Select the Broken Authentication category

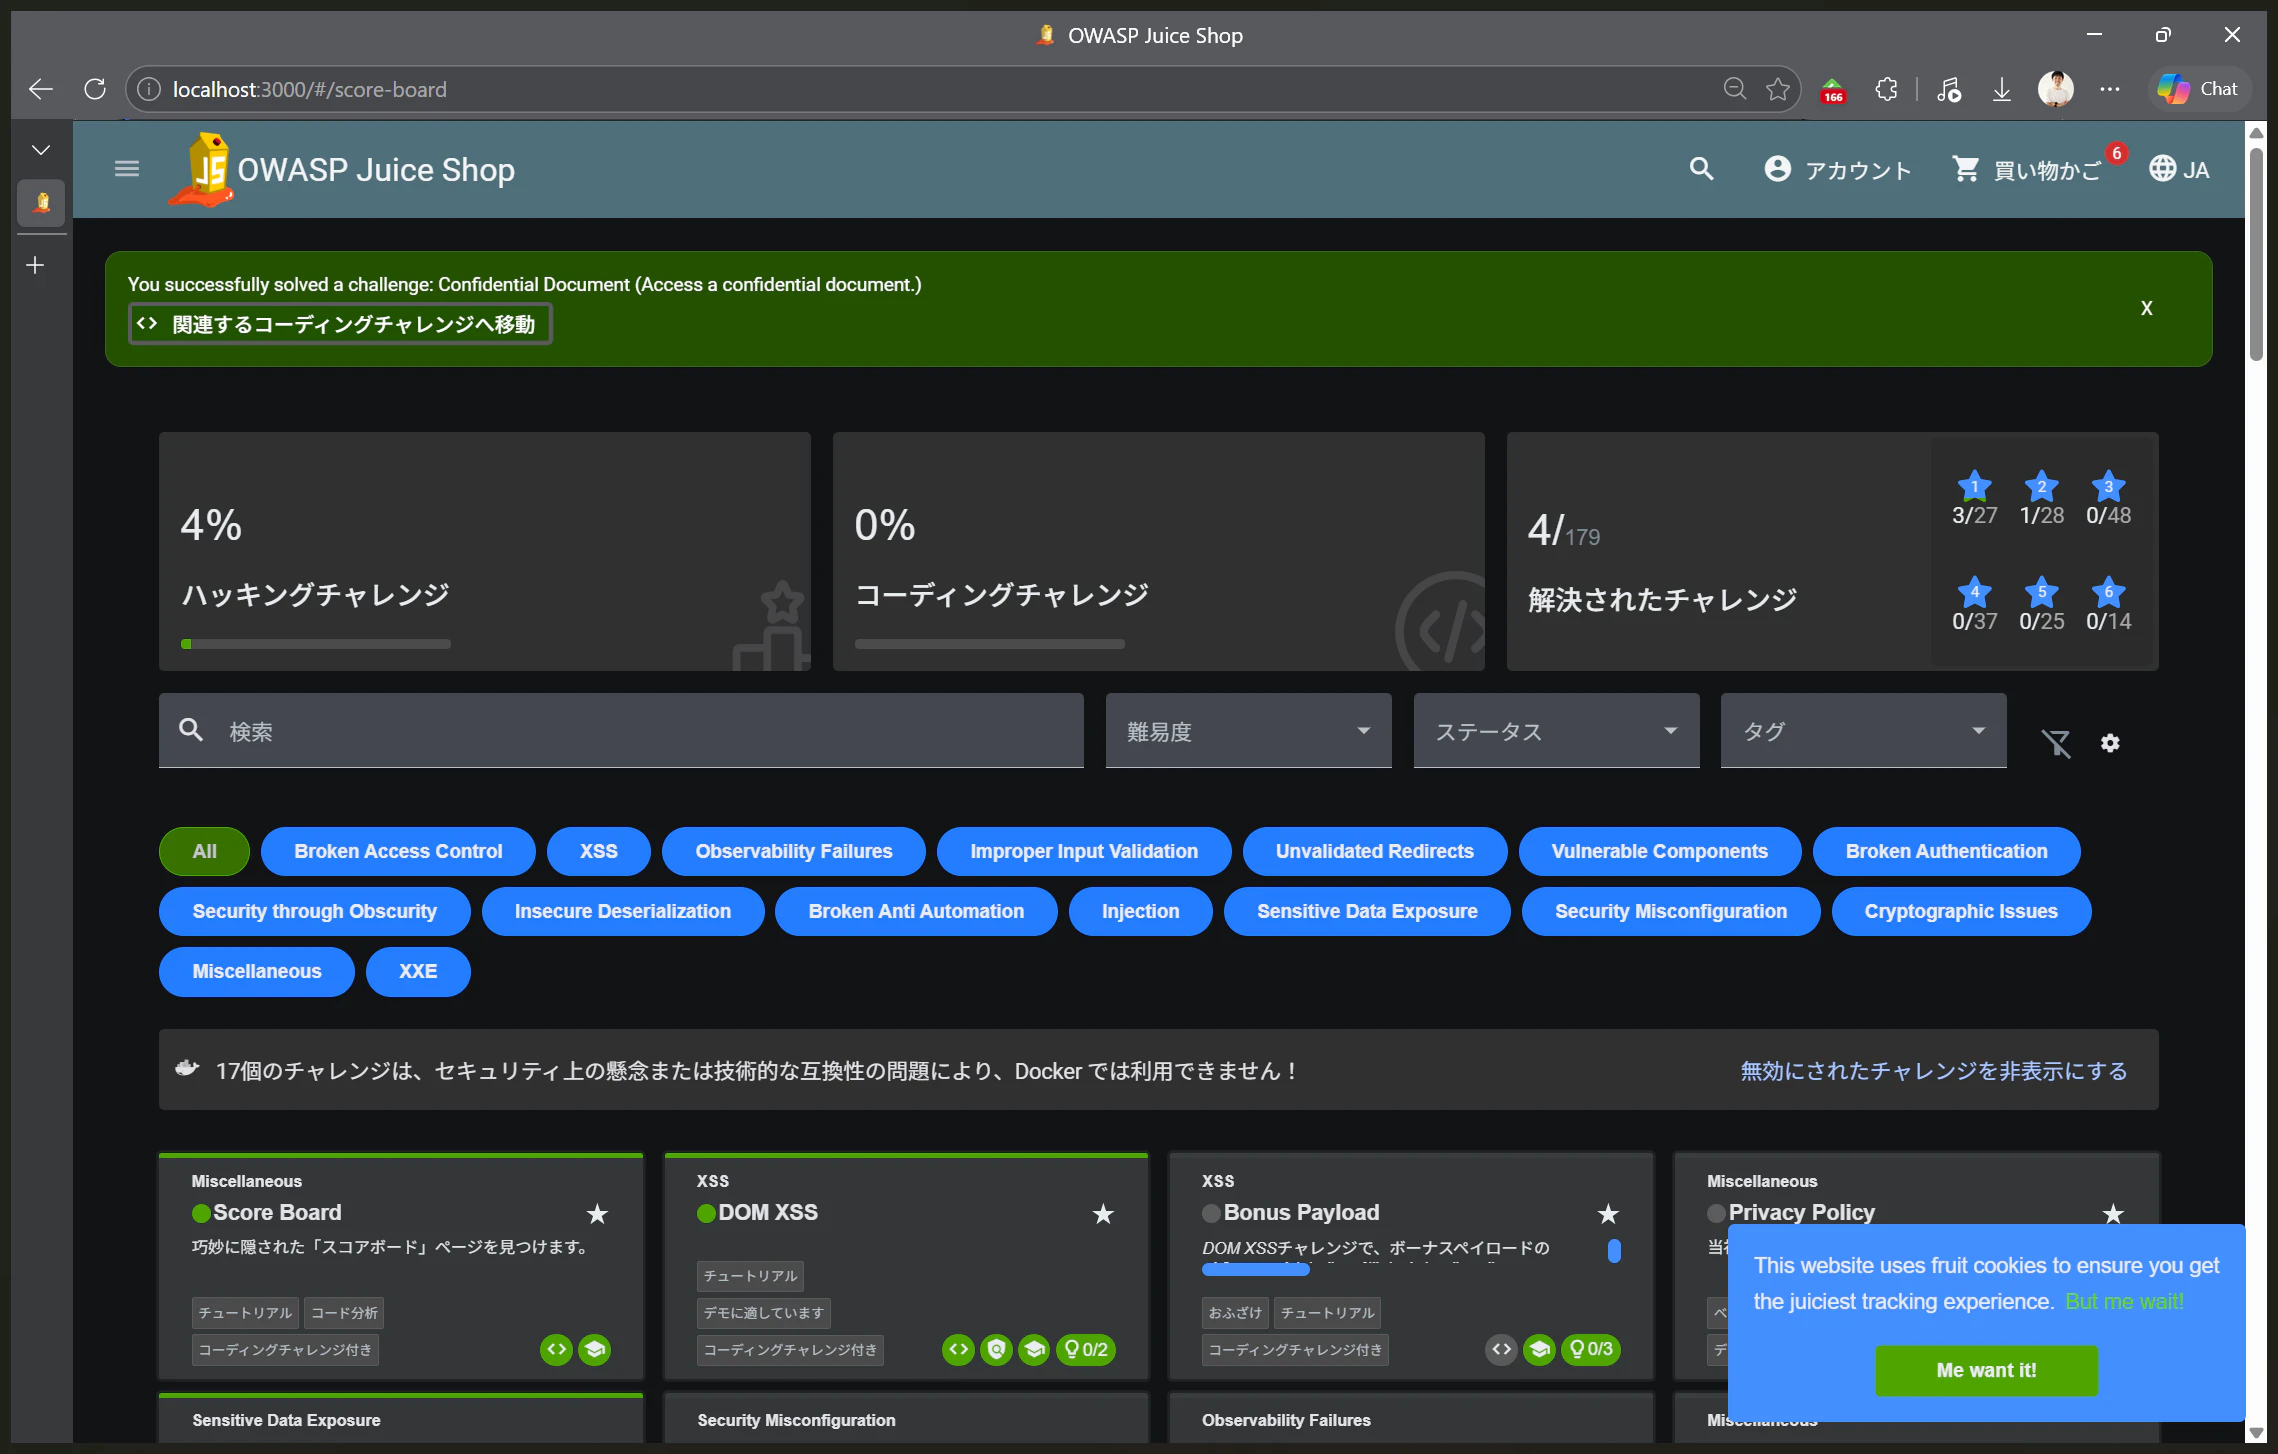pos(1947,851)
